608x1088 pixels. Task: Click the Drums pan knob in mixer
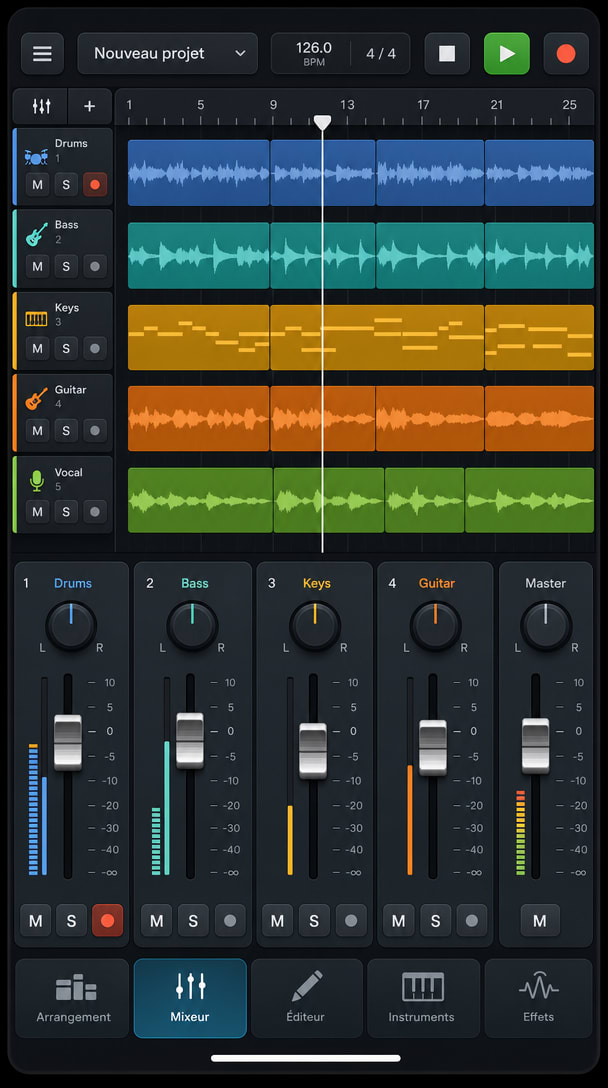pos(71,626)
